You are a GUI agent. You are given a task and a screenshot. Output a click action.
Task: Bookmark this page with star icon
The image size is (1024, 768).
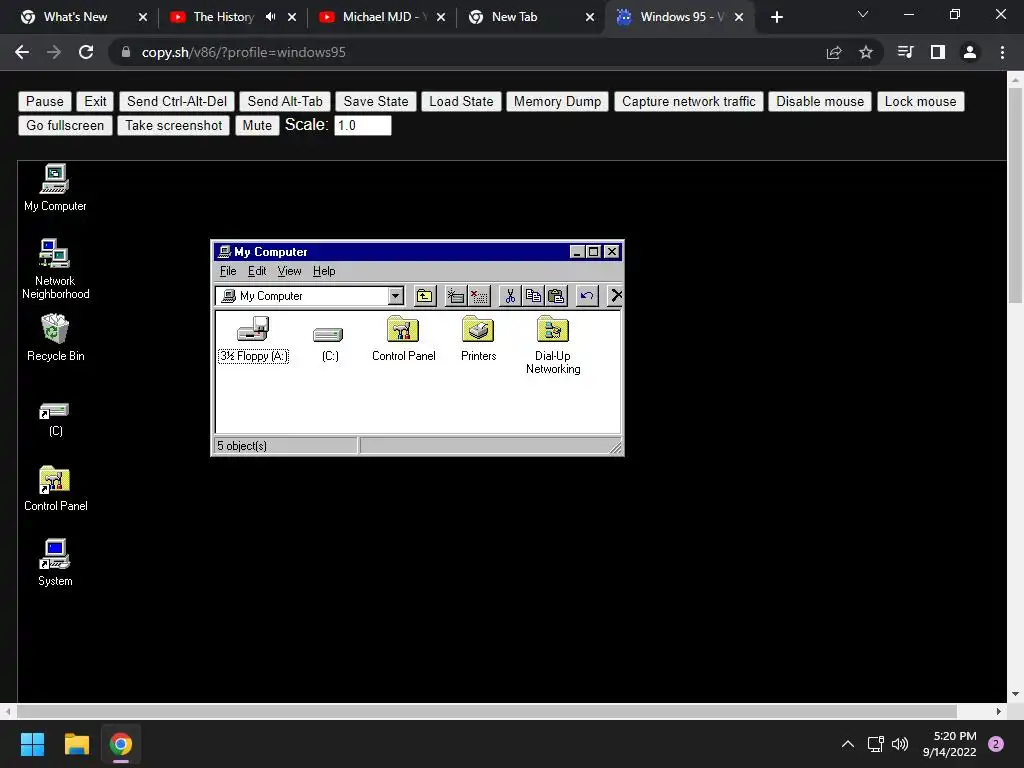(865, 52)
